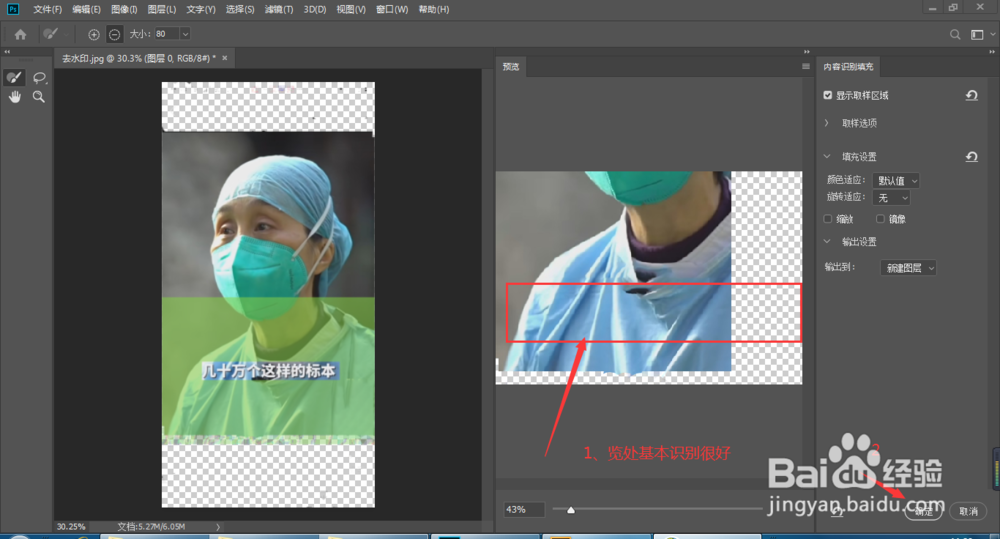Open the 图层(L) menu
The width and height of the screenshot is (1000, 539).
pyautogui.click(x=161, y=9)
